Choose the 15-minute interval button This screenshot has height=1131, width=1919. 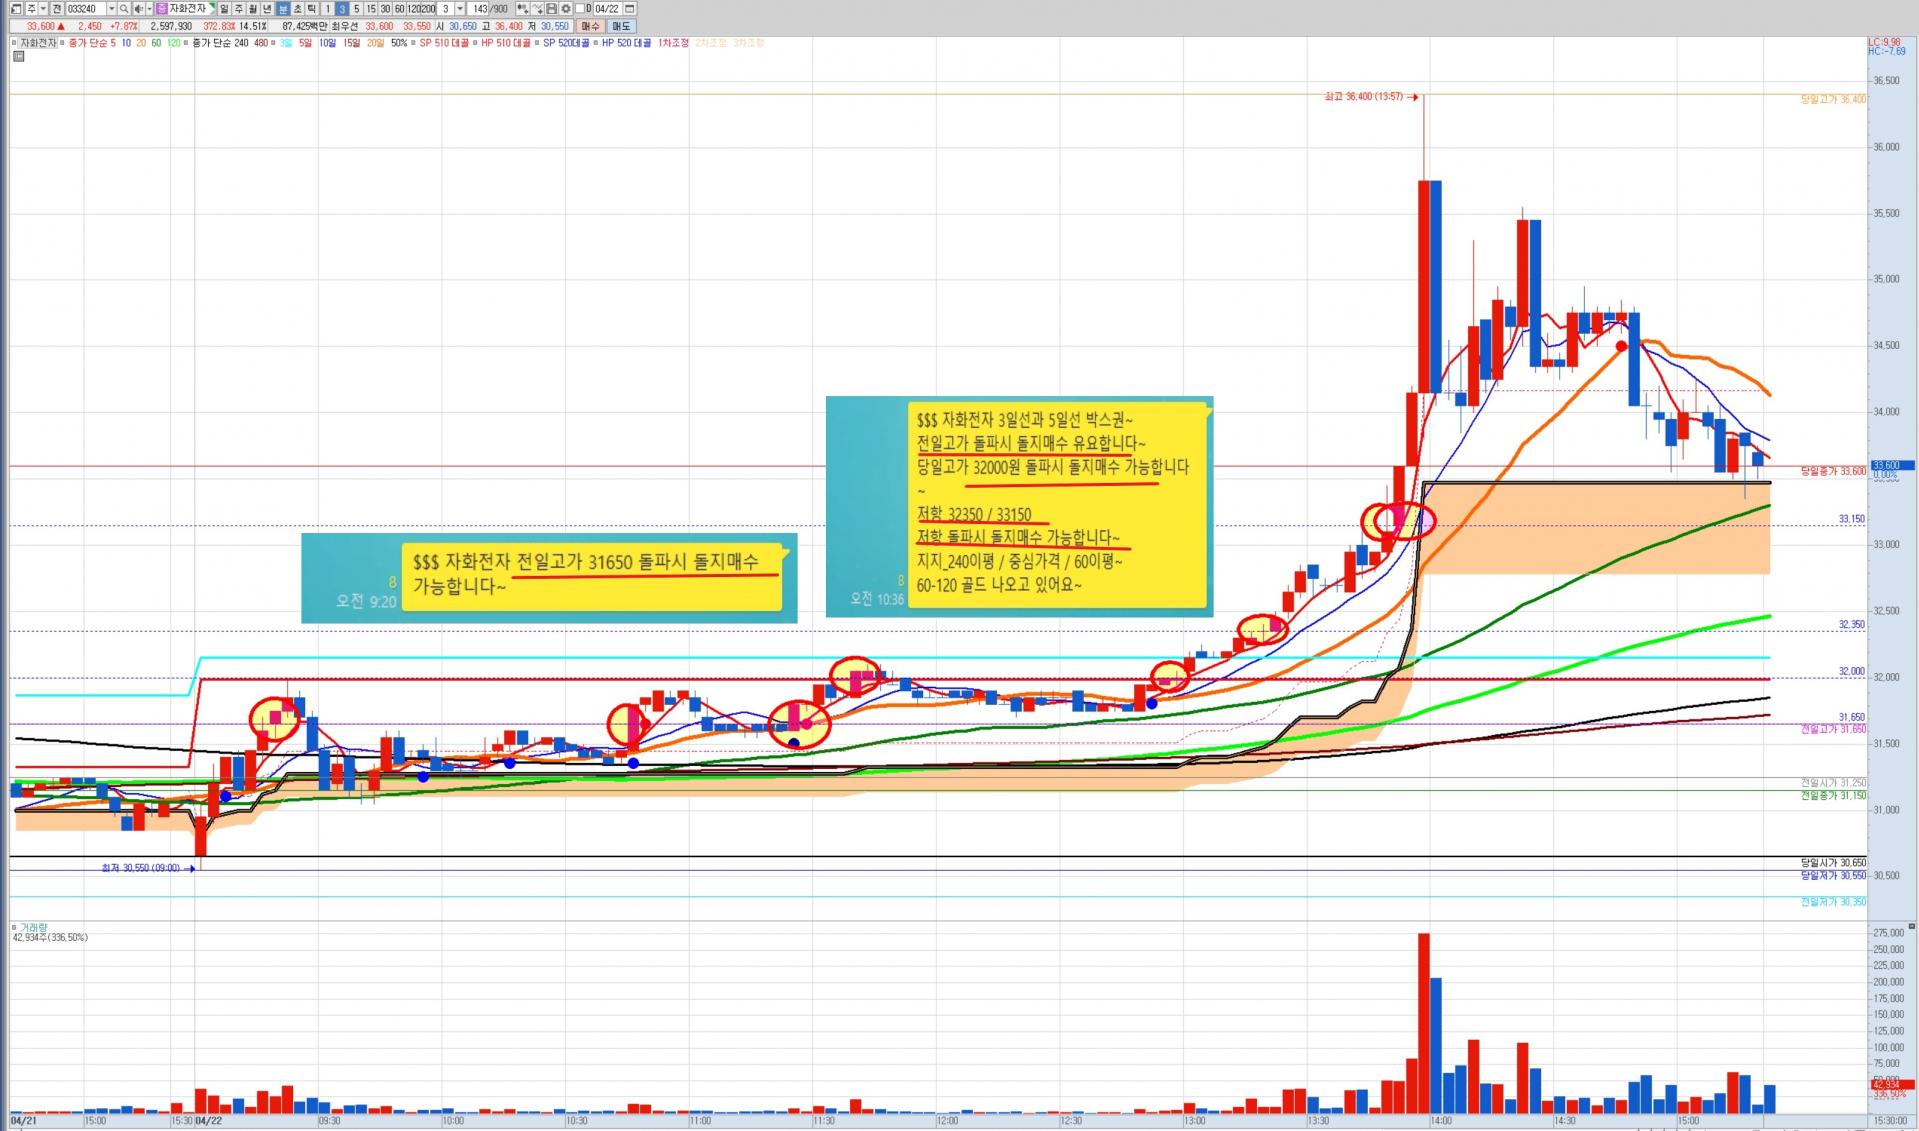point(371,9)
